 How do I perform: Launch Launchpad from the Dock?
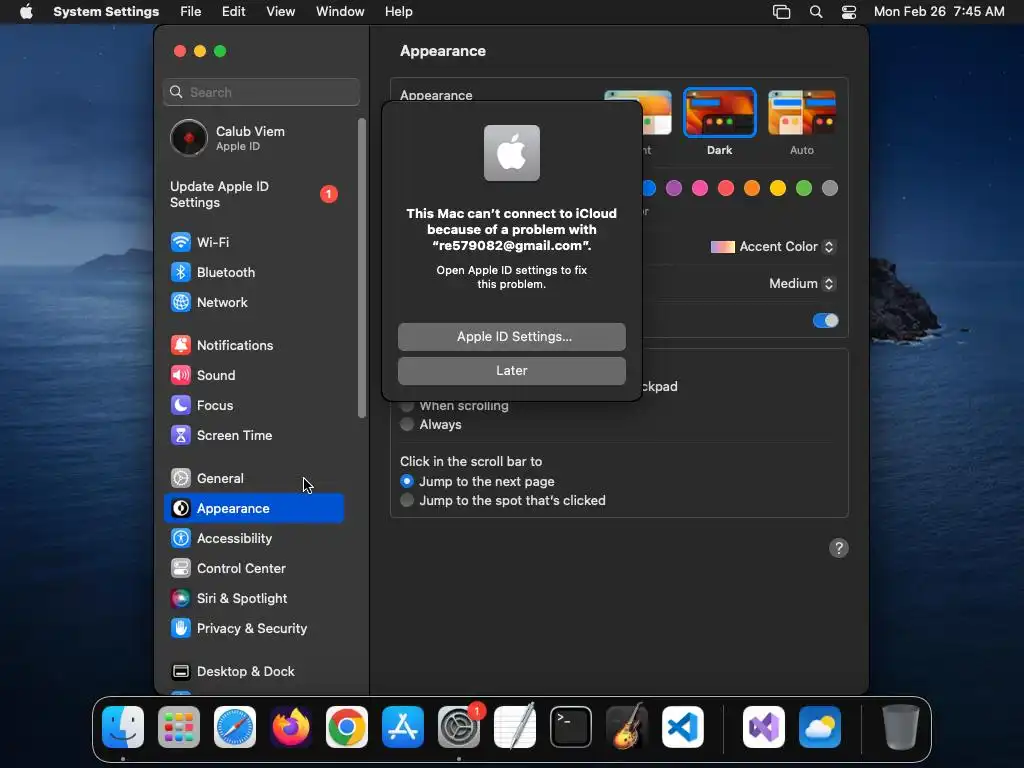(x=179, y=727)
